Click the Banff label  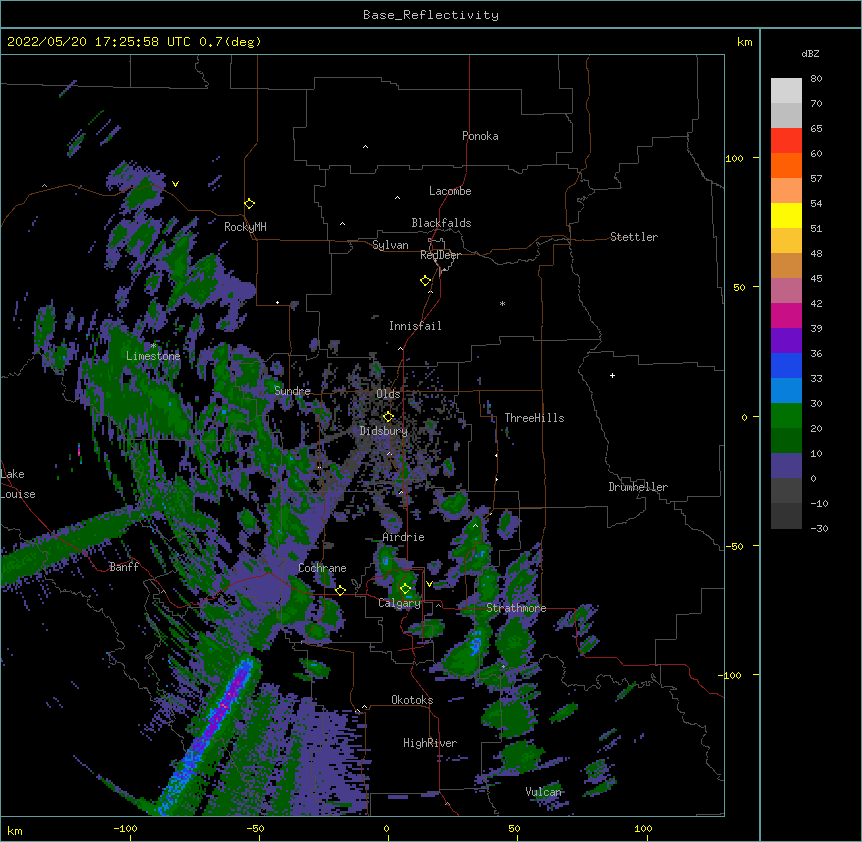point(124,567)
